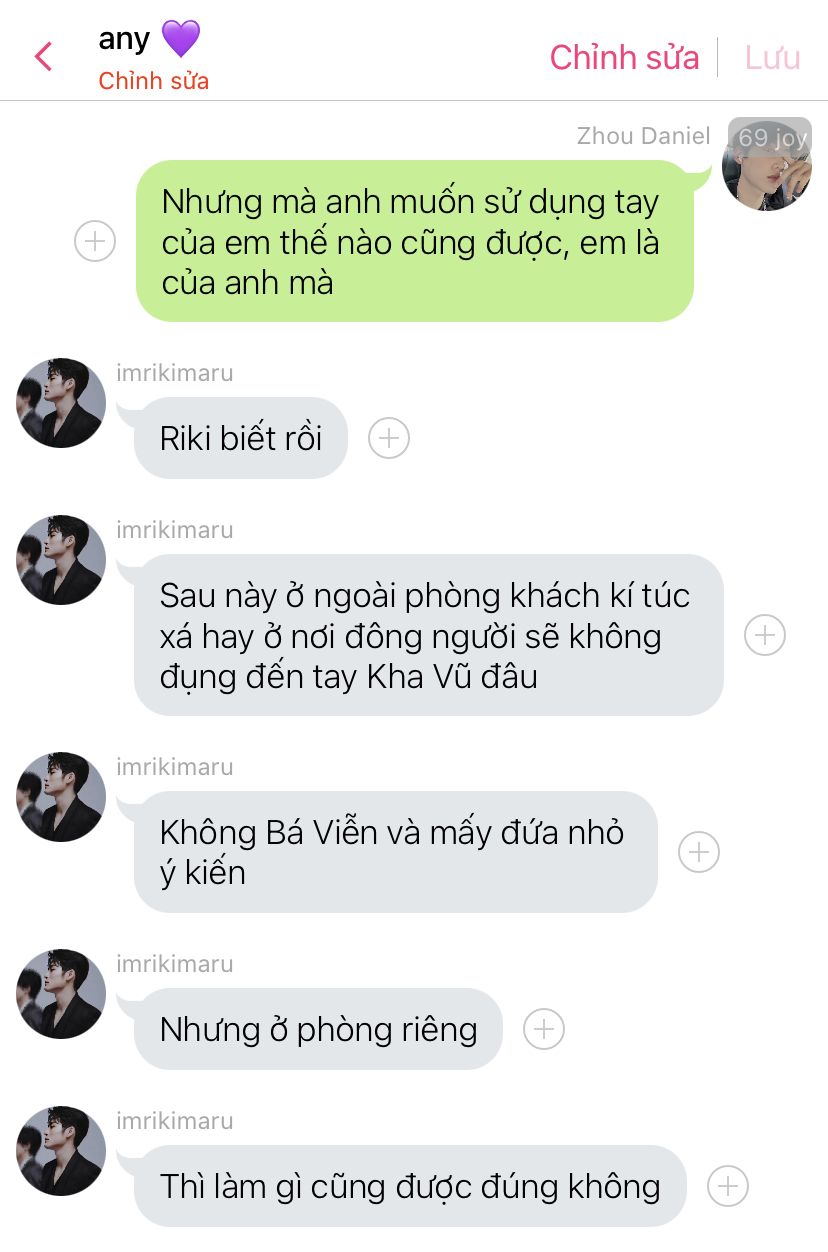Select the green message bubble
The height and width of the screenshot is (1252, 828).
point(415,241)
